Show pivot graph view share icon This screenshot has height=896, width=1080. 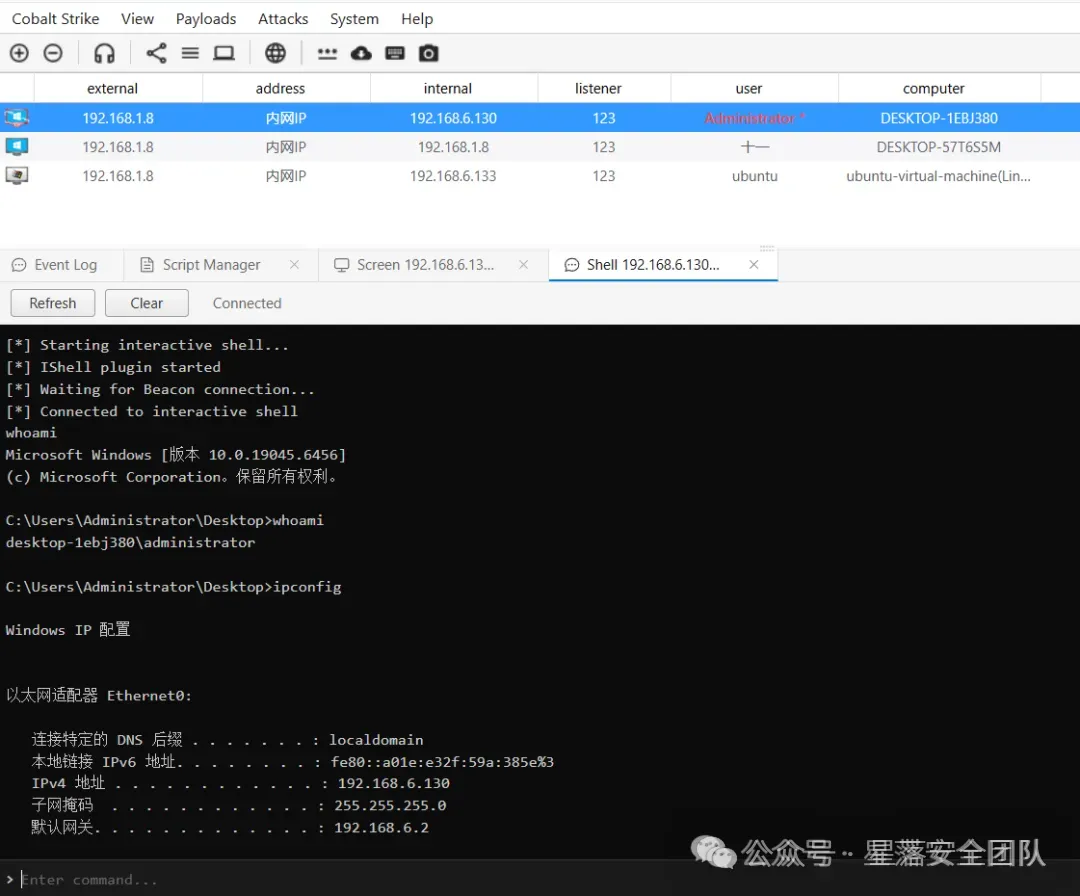pos(156,53)
